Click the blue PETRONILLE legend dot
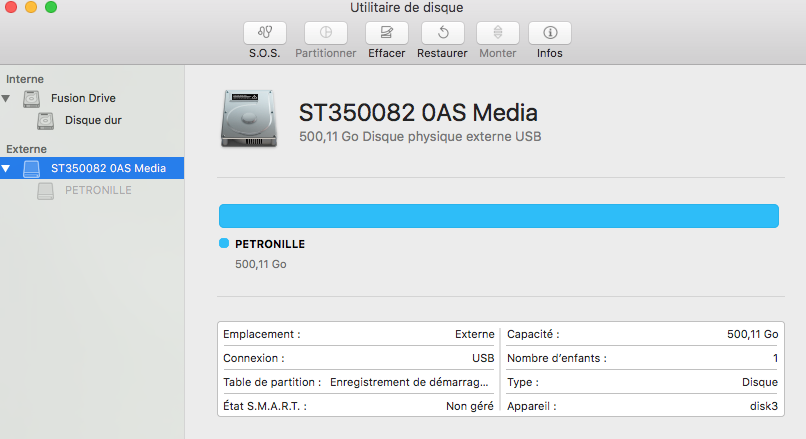The image size is (806, 439). point(224,243)
